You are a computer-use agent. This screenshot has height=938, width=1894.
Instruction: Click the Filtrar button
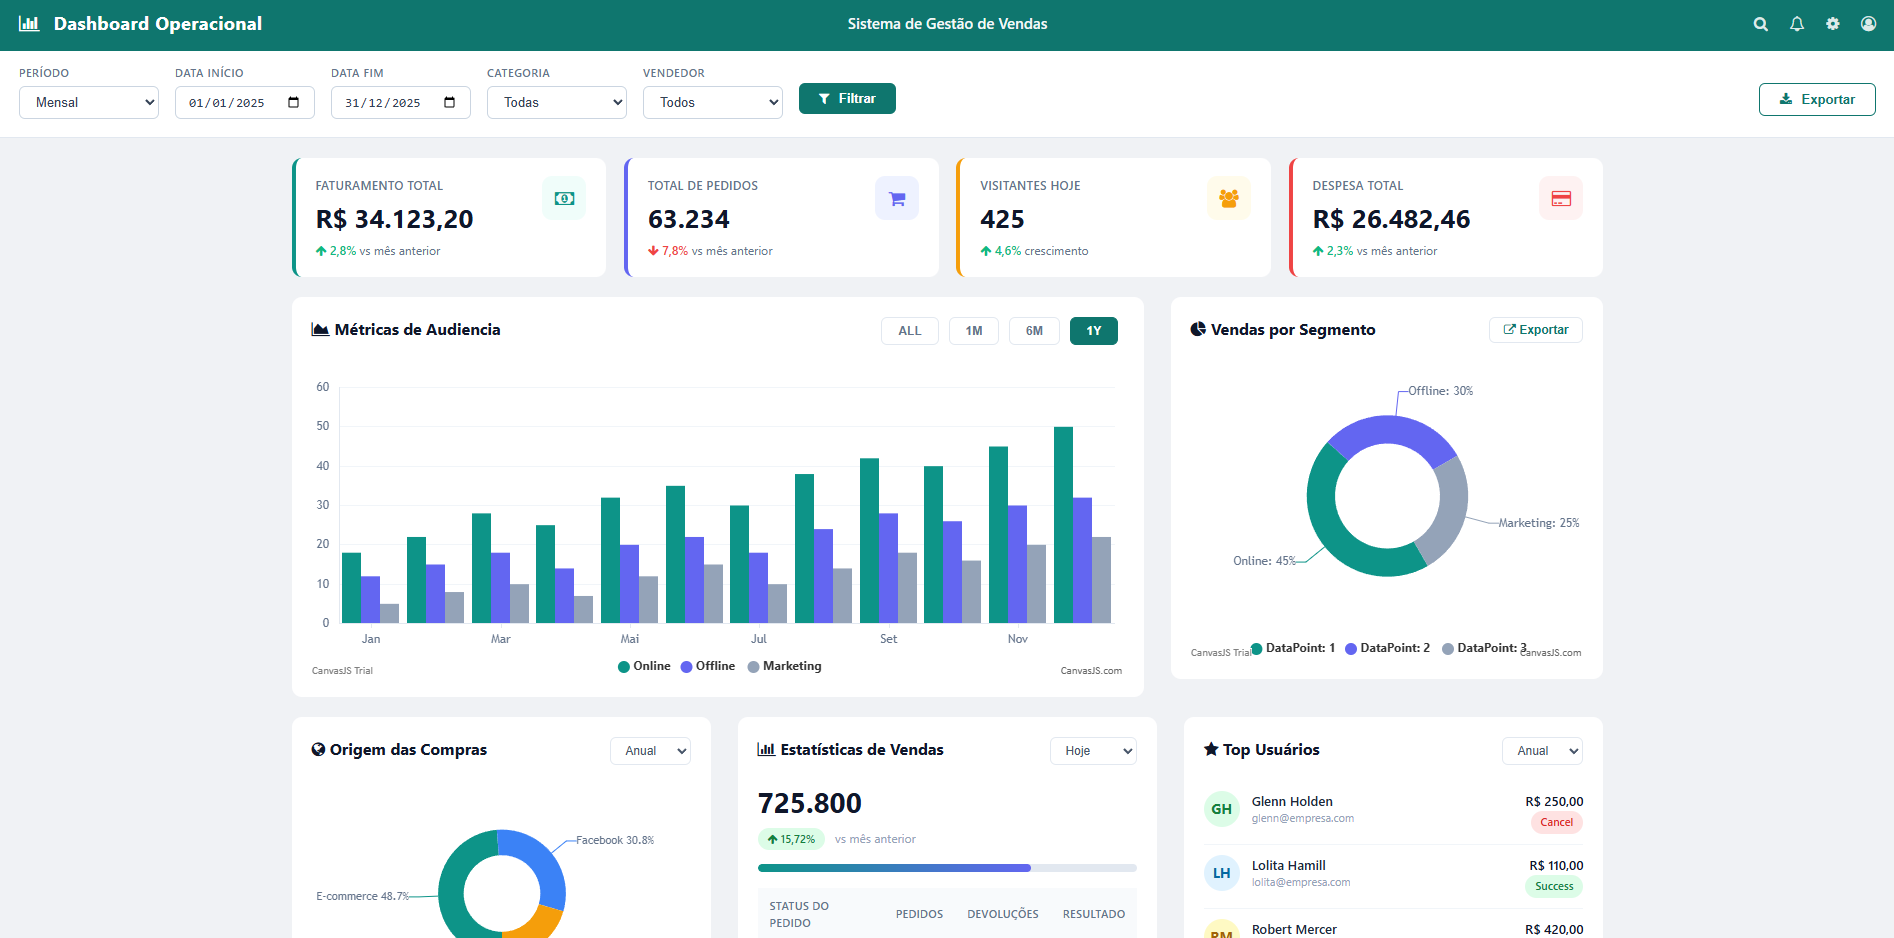(847, 99)
